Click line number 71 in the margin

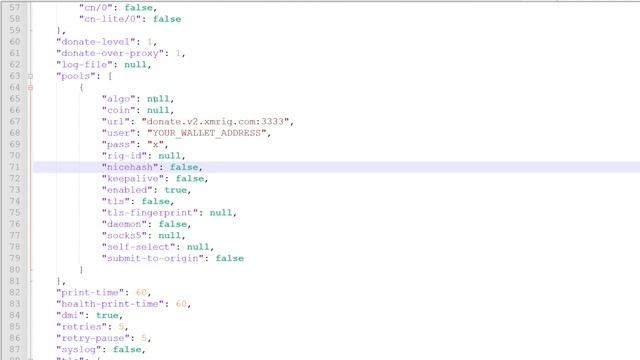coord(15,167)
